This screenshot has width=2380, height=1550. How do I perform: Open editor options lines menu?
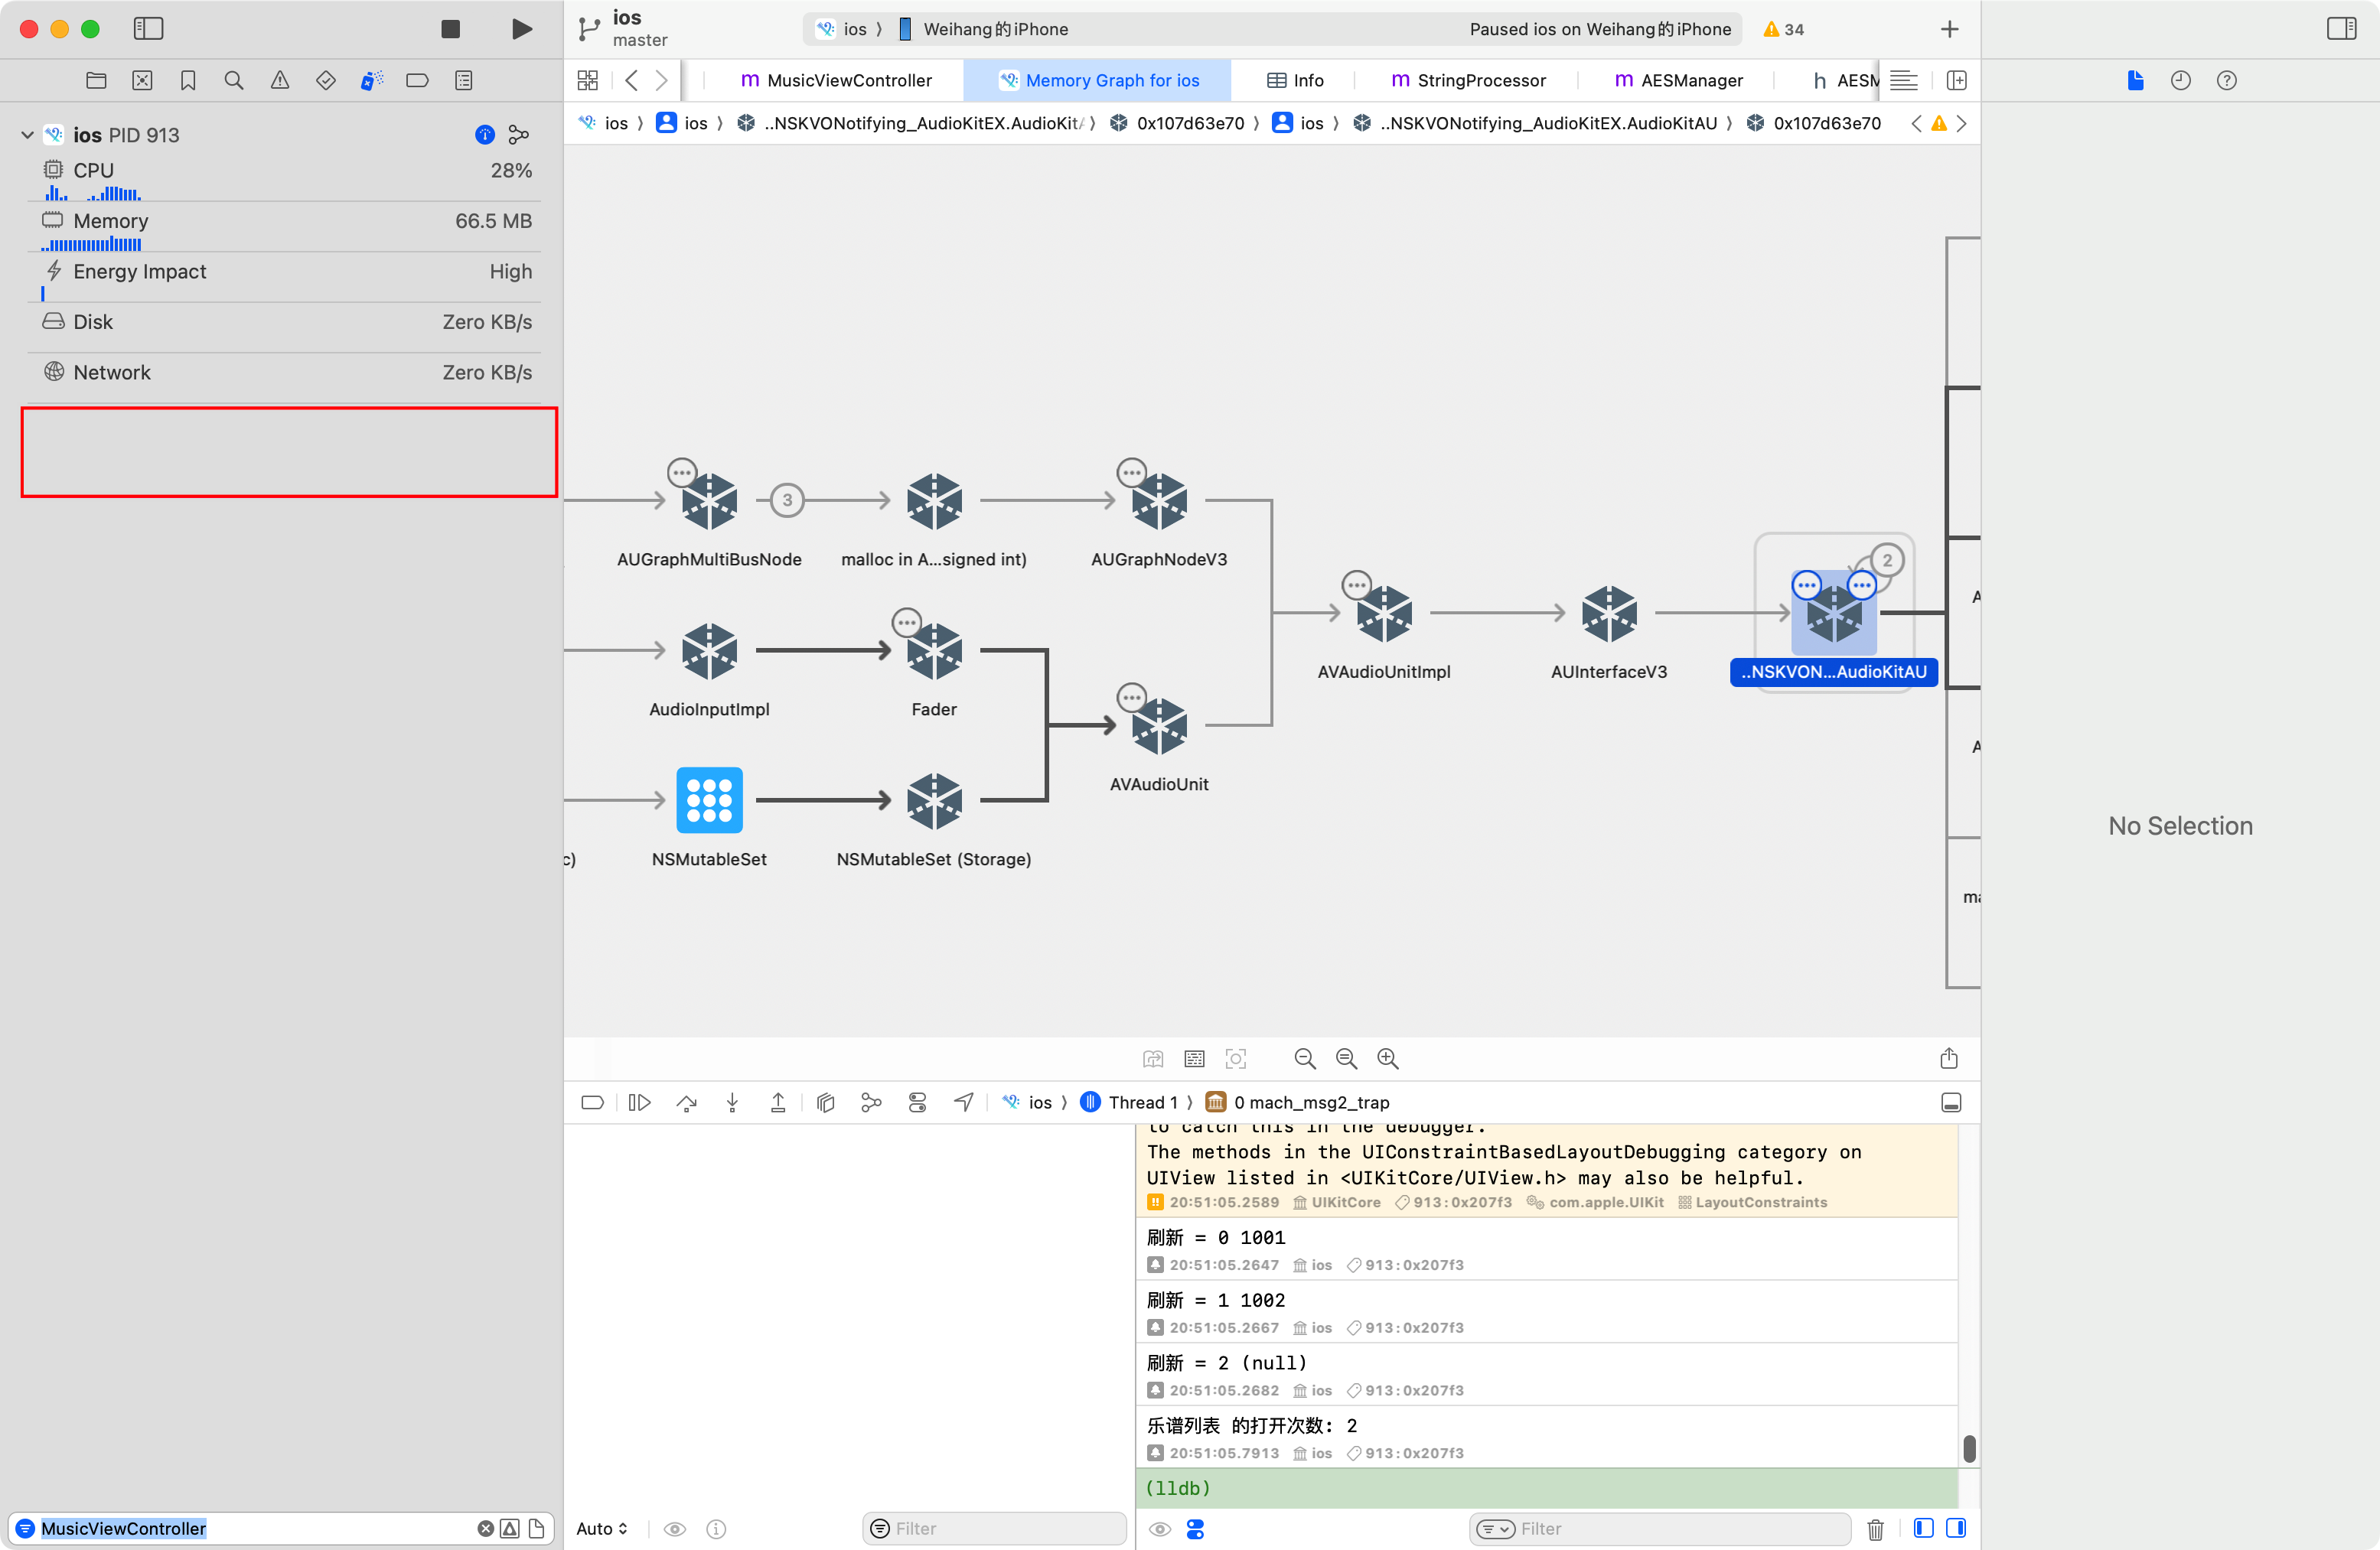coord(1904,80)
